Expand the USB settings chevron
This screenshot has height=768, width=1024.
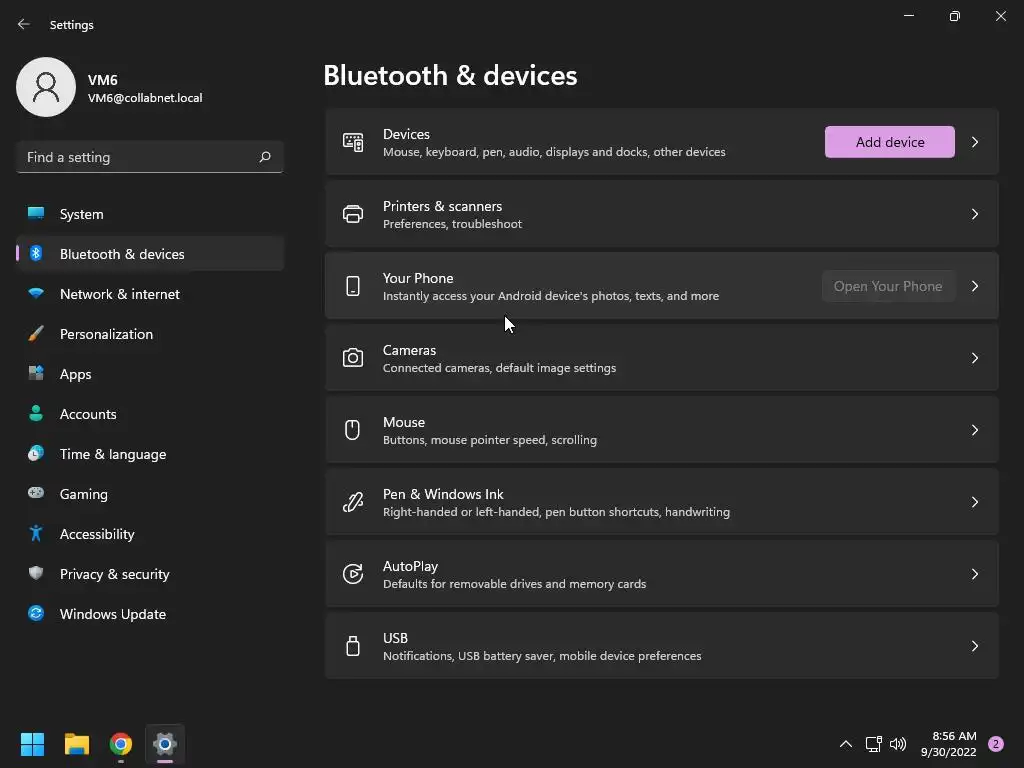pos(975,646)
